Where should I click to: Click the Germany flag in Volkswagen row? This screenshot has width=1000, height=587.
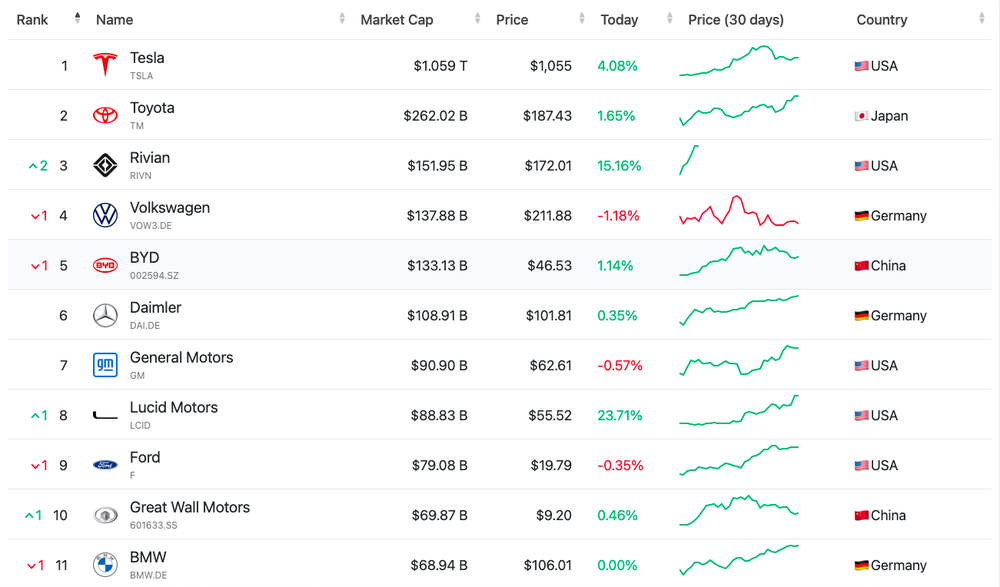[x=862, y=216]
